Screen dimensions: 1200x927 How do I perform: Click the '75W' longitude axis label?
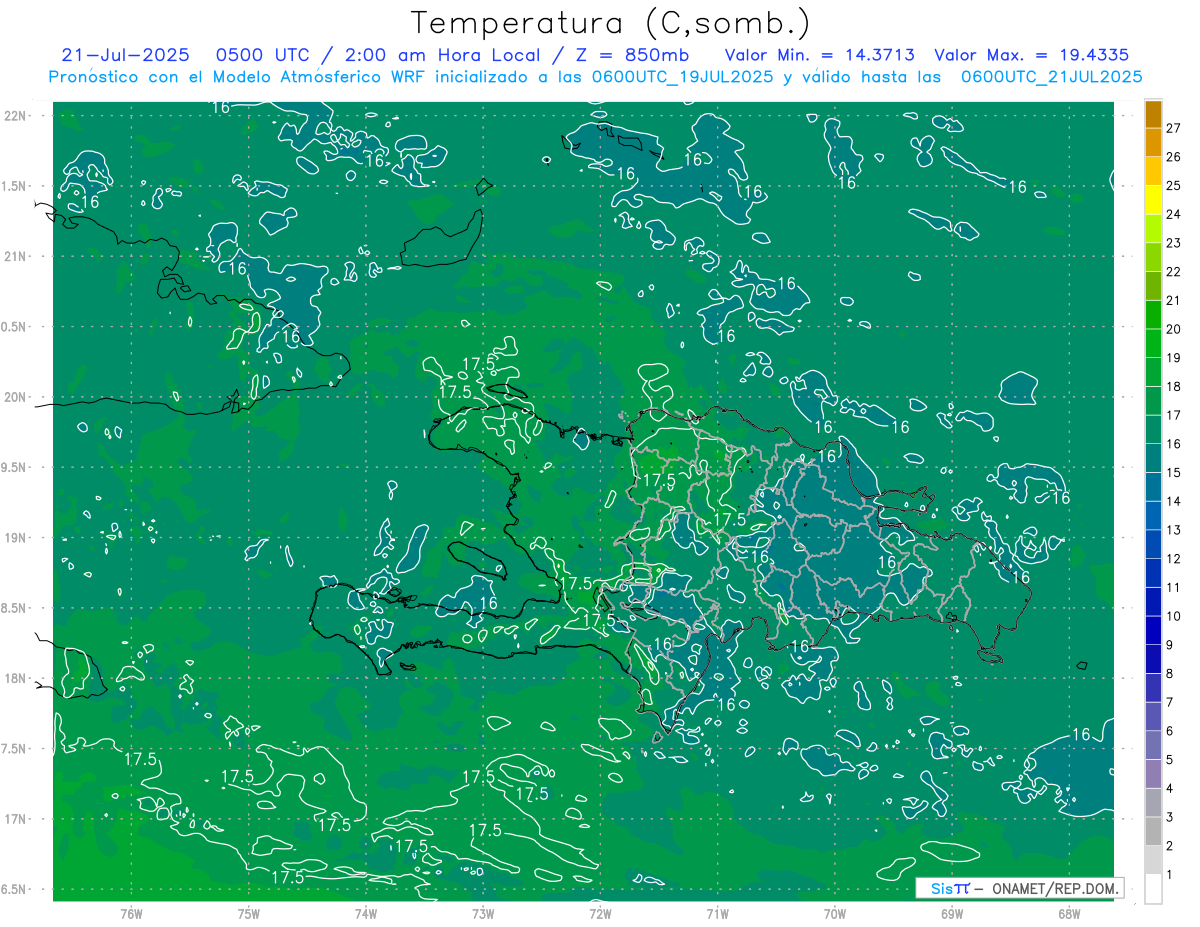pos(248,914)
